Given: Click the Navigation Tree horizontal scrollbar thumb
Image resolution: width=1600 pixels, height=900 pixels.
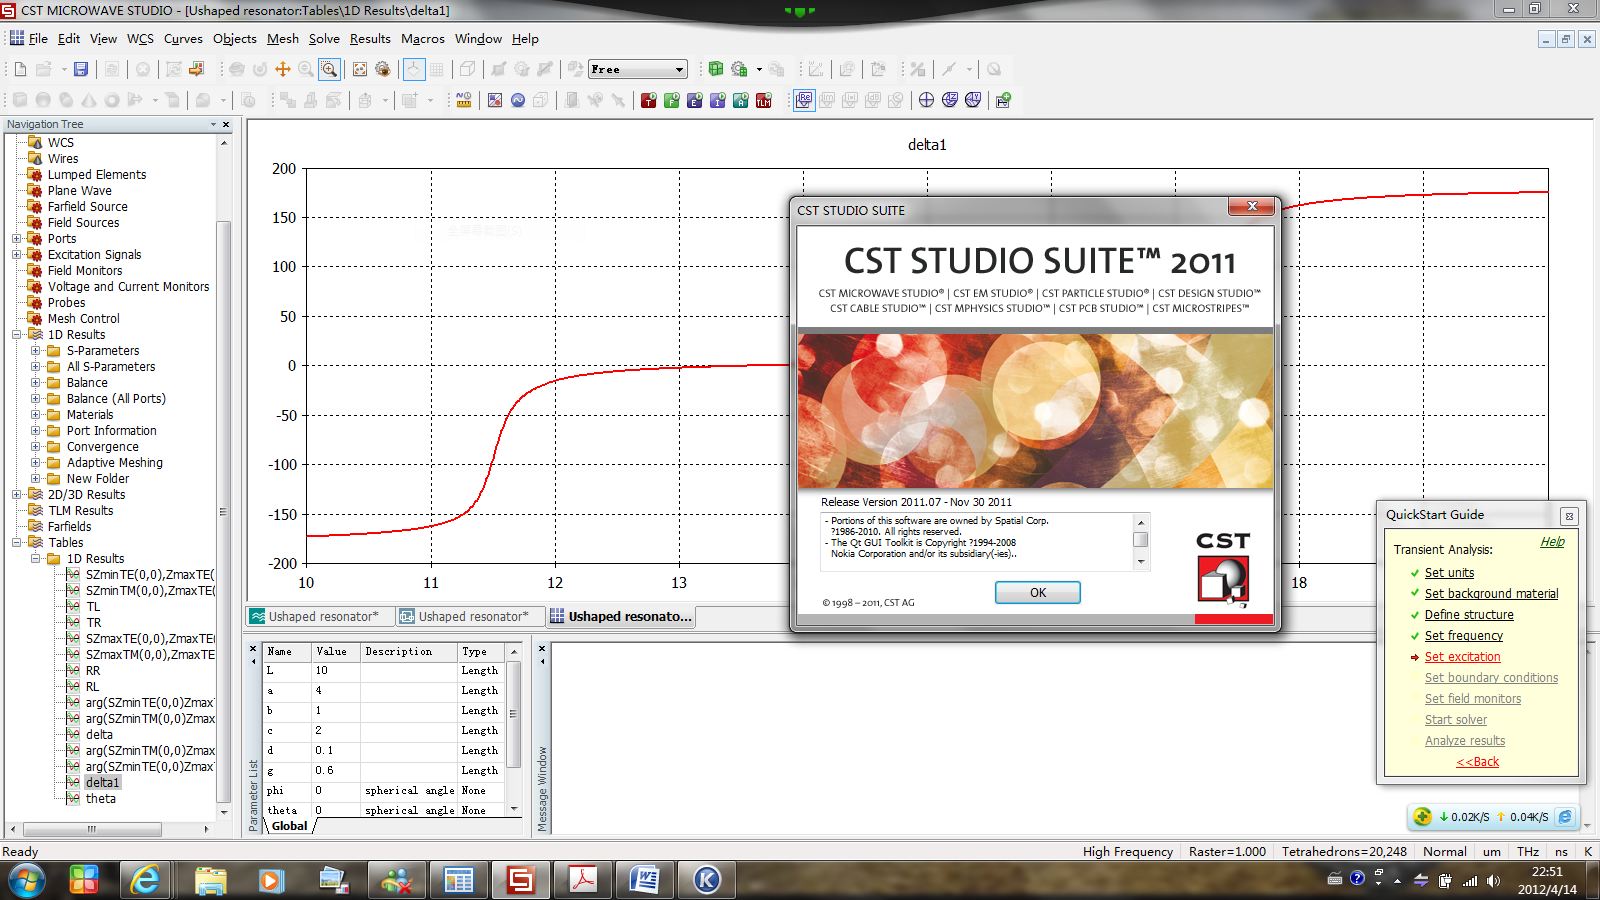Looking at the screenshot, I should (92, 829).
